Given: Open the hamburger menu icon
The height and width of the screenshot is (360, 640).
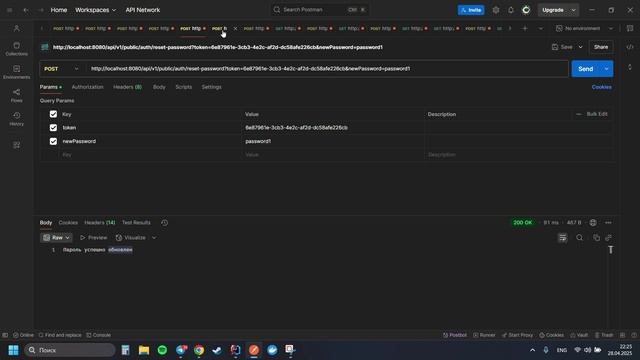Looking at the screenshot, I should click(9, 10).
